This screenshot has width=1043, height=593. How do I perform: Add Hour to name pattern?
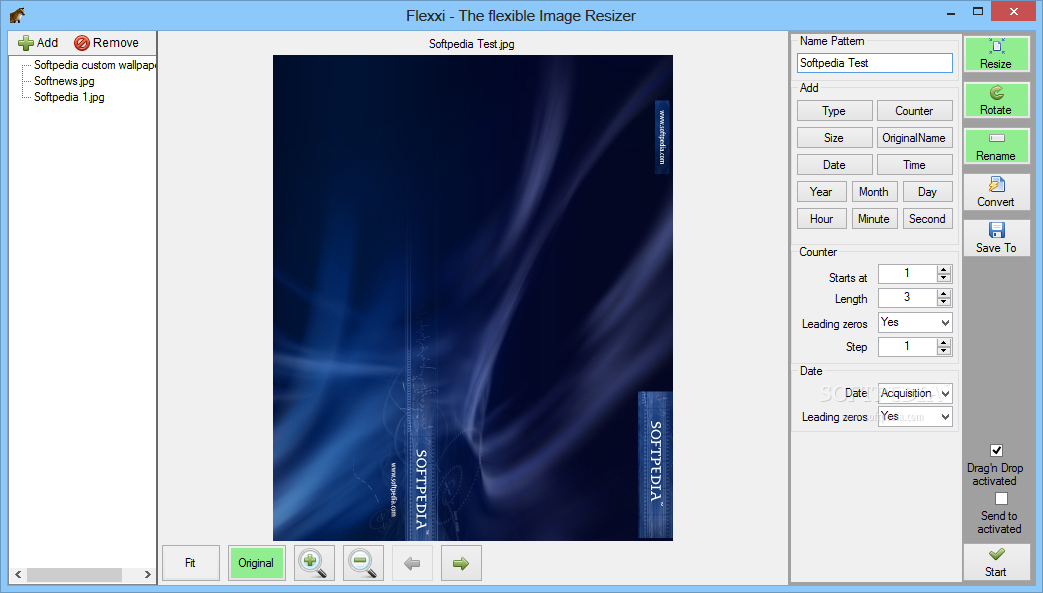821,219
